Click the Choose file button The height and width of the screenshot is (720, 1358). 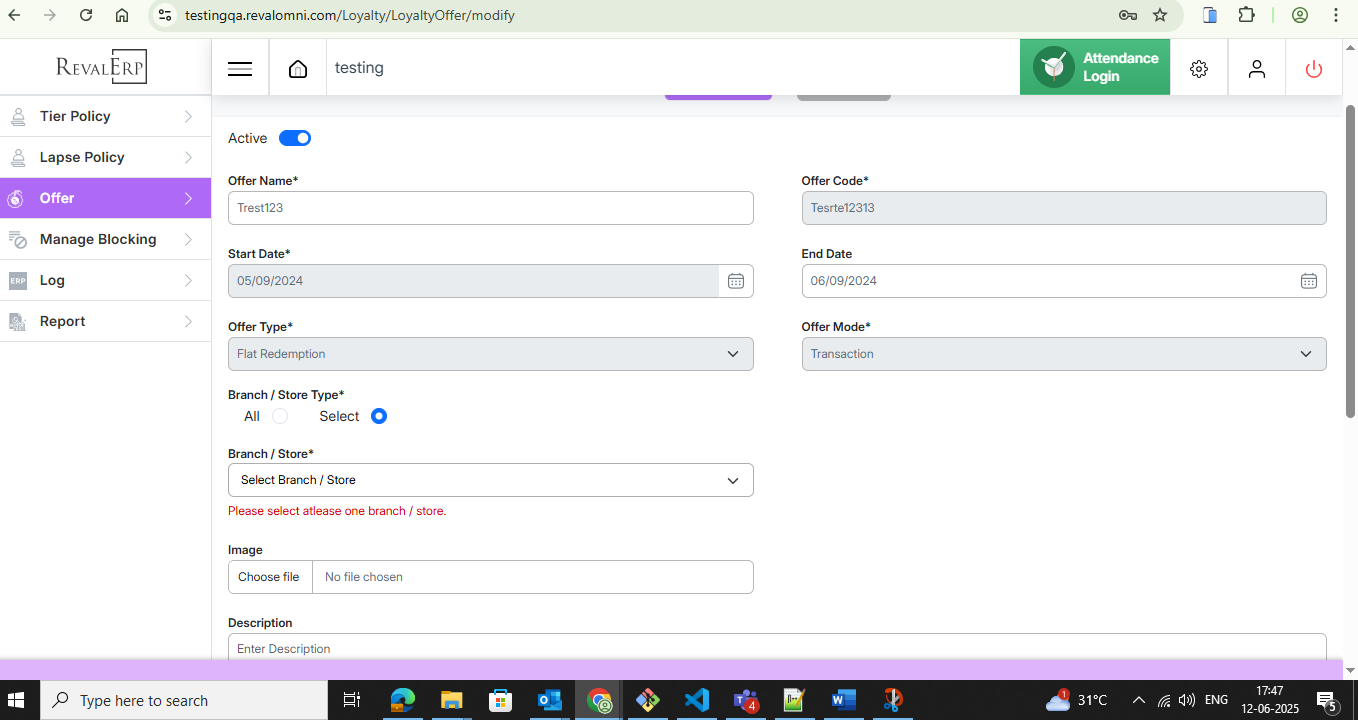[269, 577]
